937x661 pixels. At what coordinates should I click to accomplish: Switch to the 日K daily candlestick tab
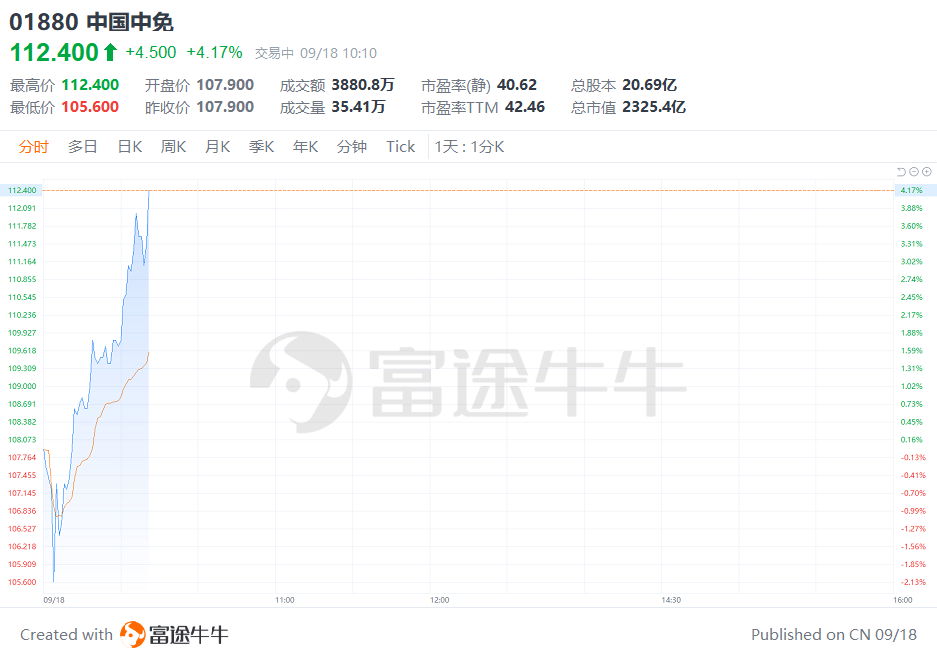pos(129,146)
